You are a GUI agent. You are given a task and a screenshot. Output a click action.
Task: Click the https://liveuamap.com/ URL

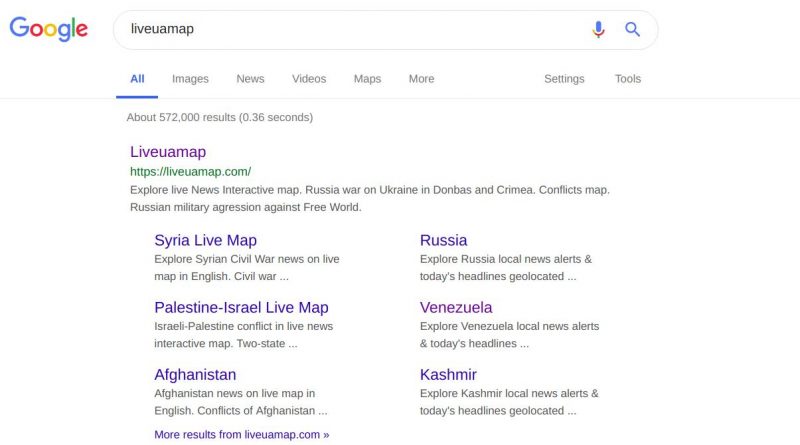tap(190, 172)
